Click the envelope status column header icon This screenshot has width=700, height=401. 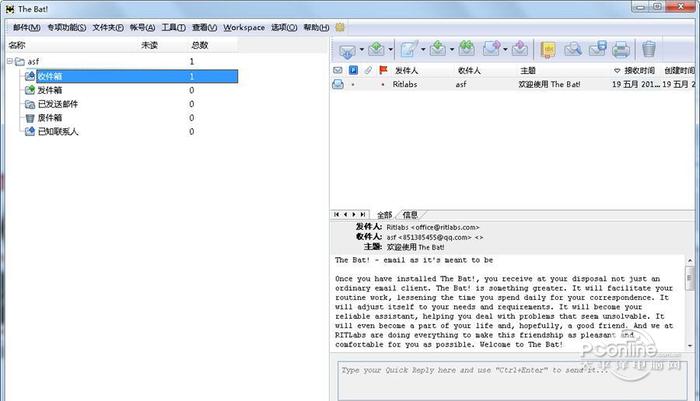click(x=338, y=71)
